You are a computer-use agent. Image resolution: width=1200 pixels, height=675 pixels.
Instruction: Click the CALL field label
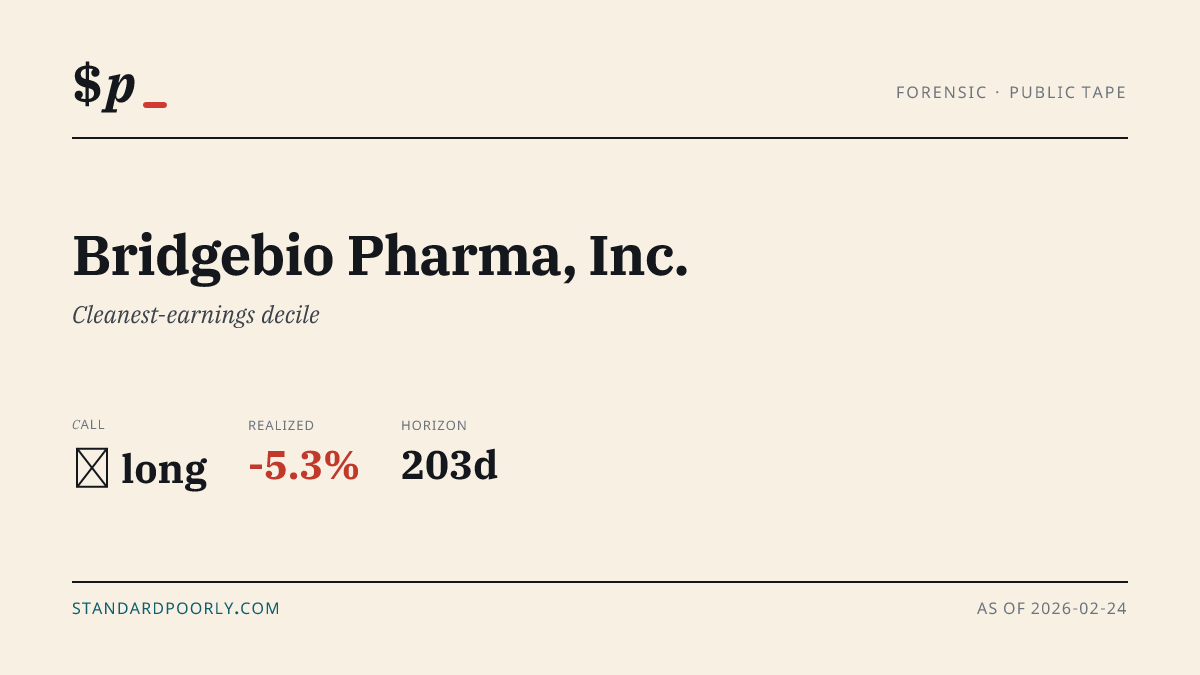click(x=88, y=425)
